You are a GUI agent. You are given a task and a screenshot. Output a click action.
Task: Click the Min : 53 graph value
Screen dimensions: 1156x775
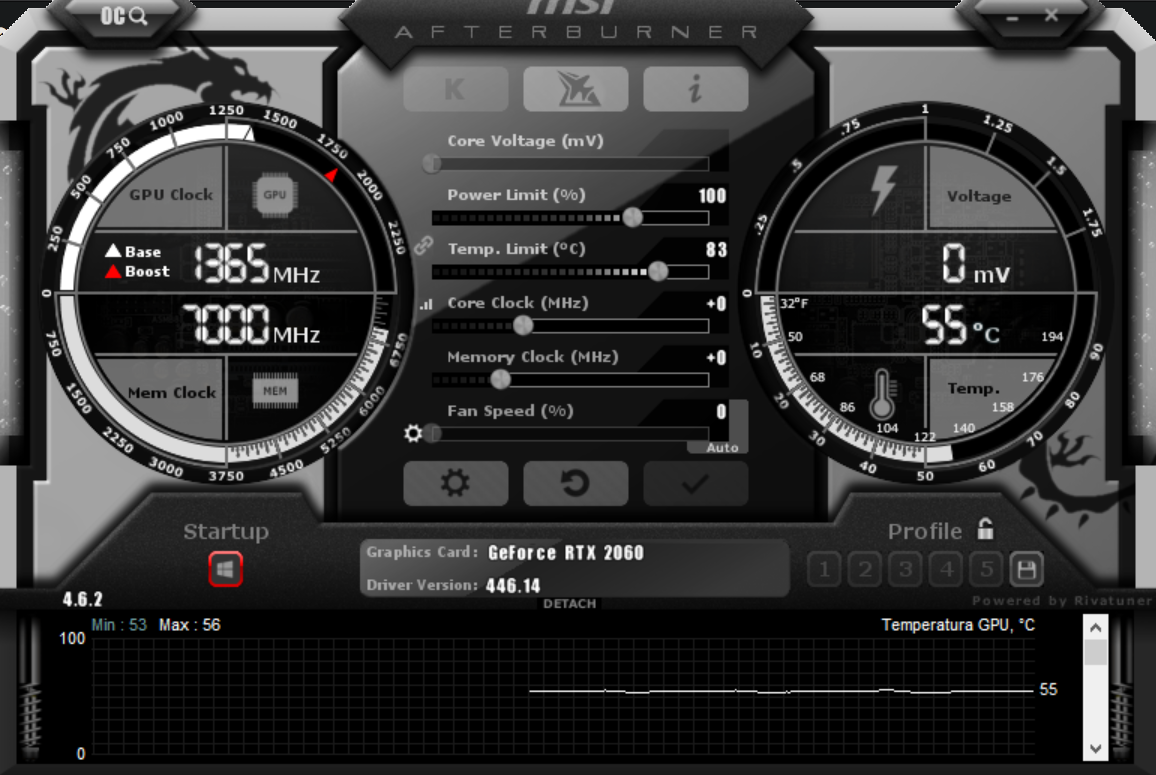click(x=119, y=625)
